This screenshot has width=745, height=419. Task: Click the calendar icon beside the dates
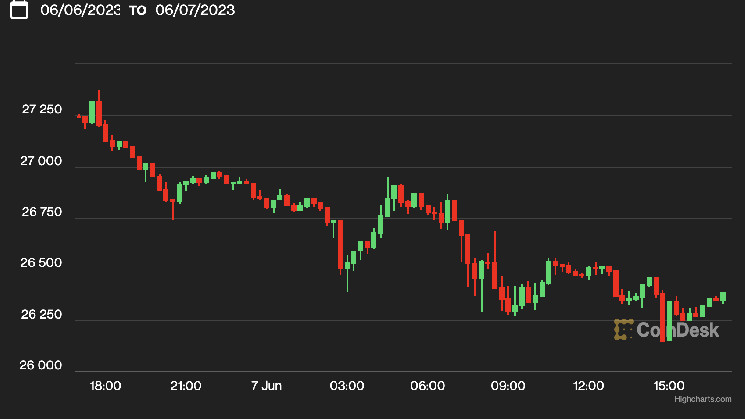point(18,10)
